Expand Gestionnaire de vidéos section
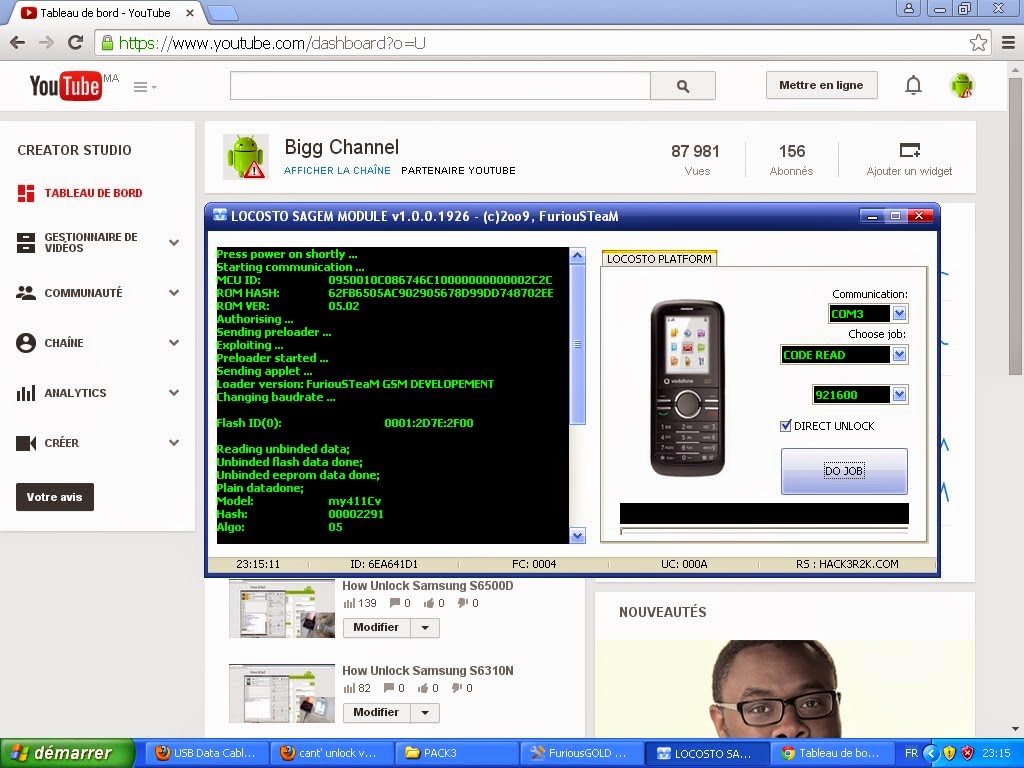 [174, 242]
